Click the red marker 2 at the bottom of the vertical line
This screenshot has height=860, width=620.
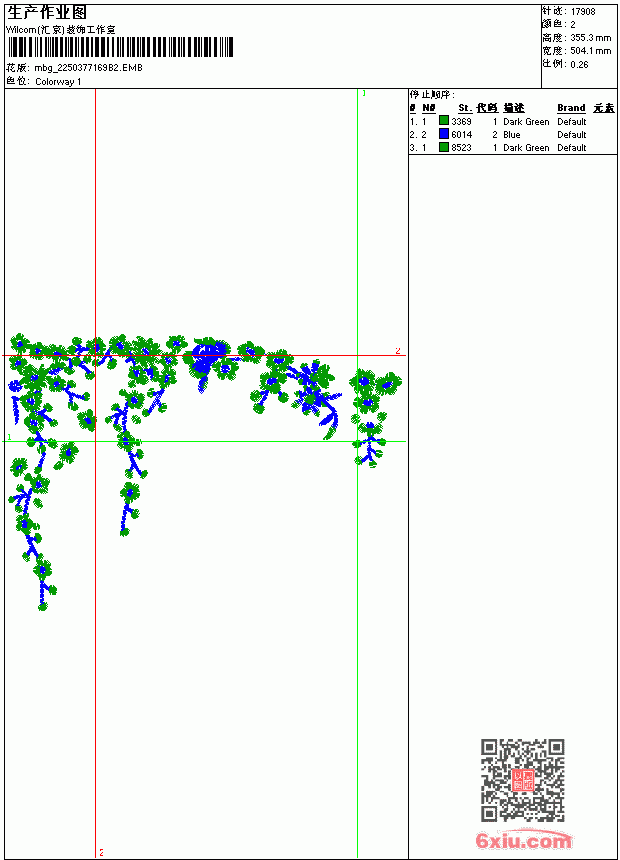click(102, 852)
